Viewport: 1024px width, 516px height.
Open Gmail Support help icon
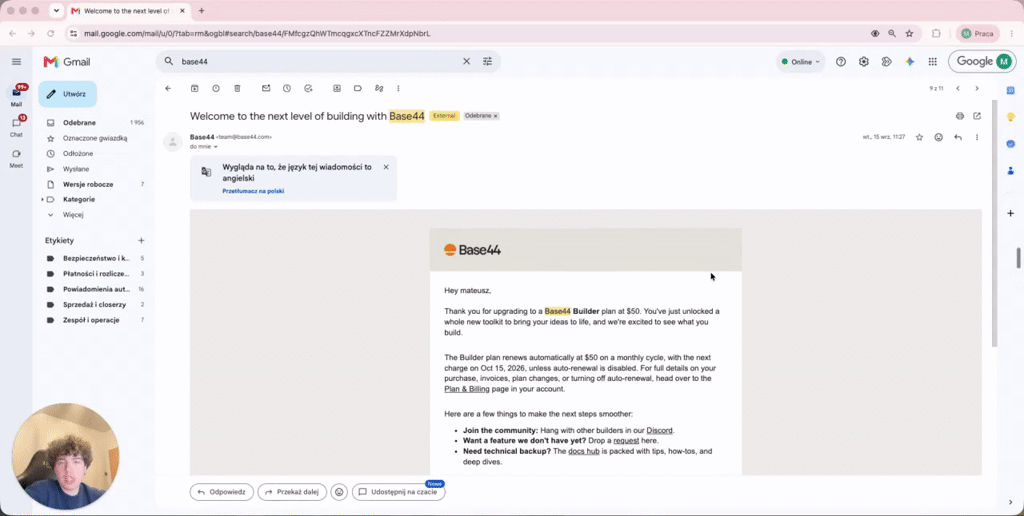[841, 61]
